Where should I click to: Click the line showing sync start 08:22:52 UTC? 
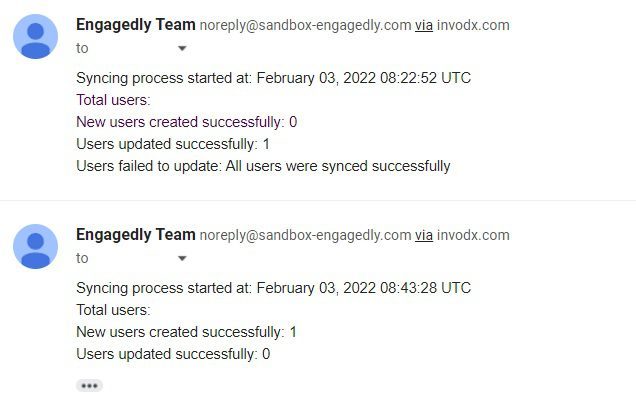point(273,78)
